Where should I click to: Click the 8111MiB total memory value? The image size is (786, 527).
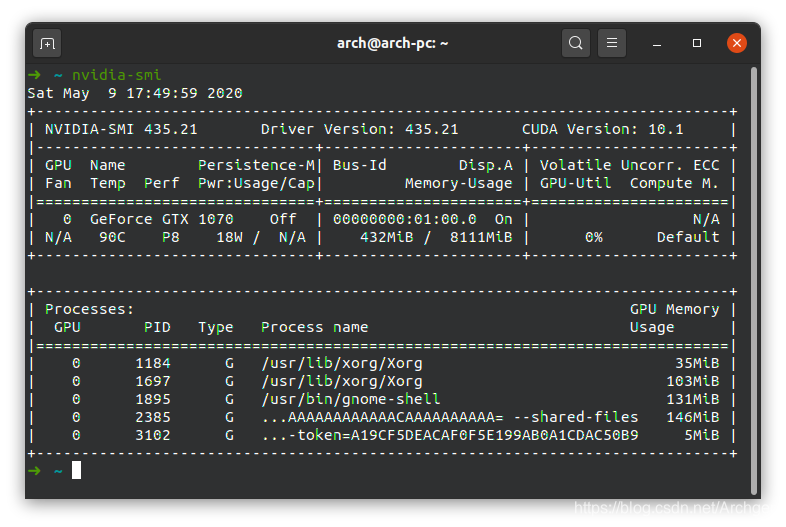(481, 238)
